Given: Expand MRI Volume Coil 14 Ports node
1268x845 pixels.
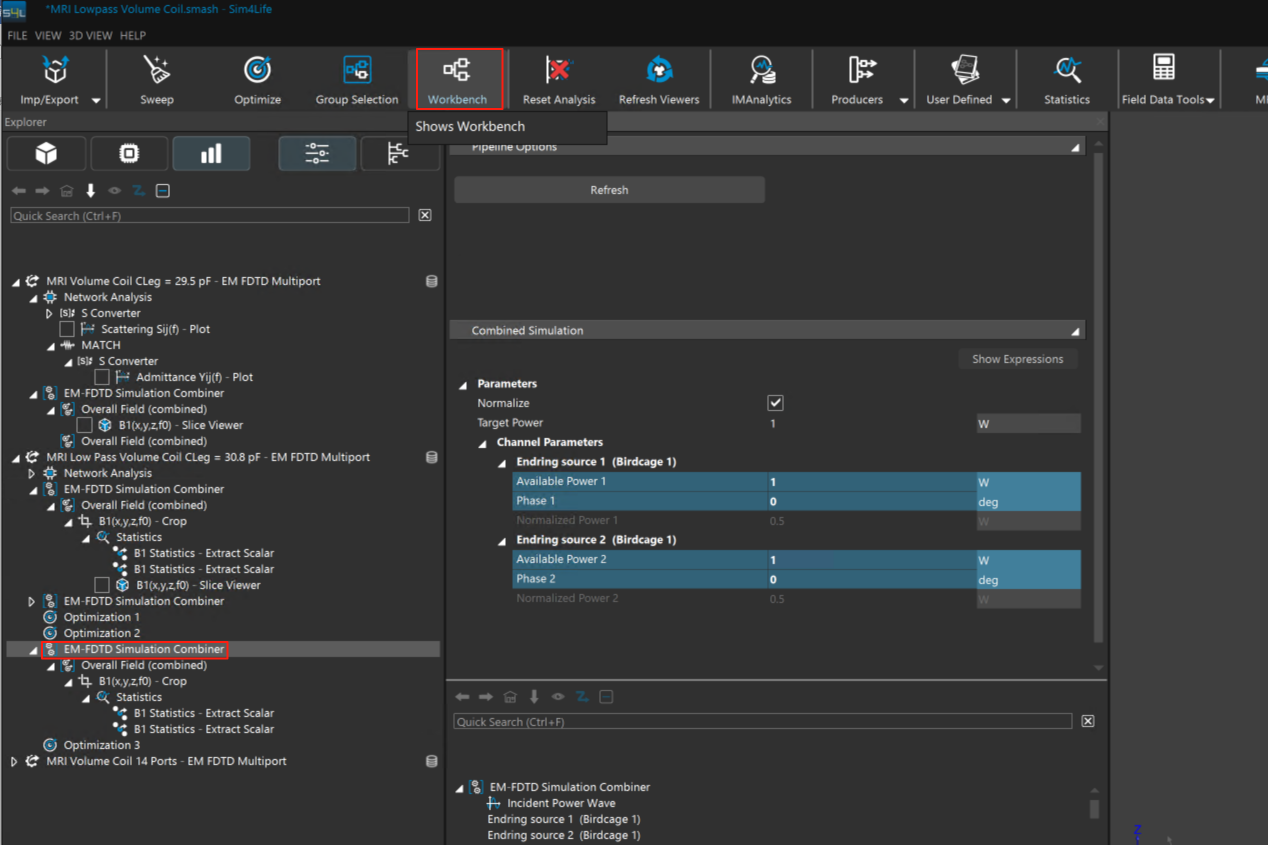Looking at the screenshot, I should (15, 761).
